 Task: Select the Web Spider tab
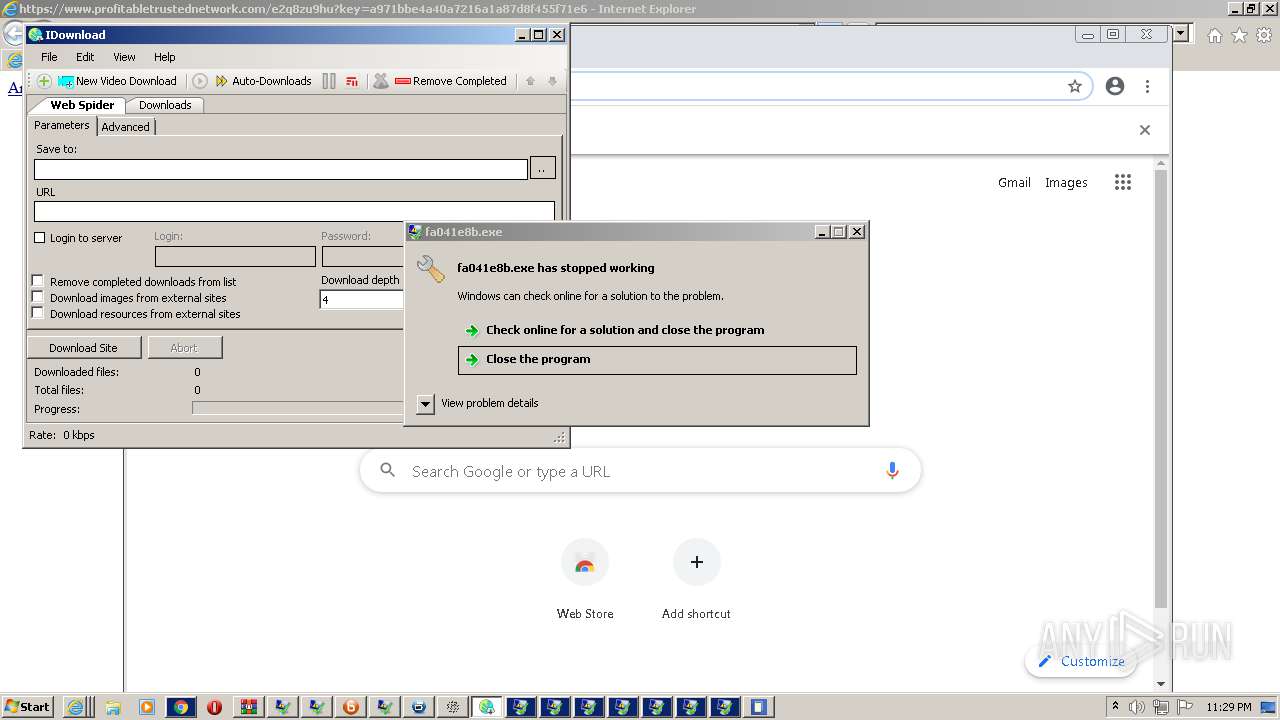82,105
